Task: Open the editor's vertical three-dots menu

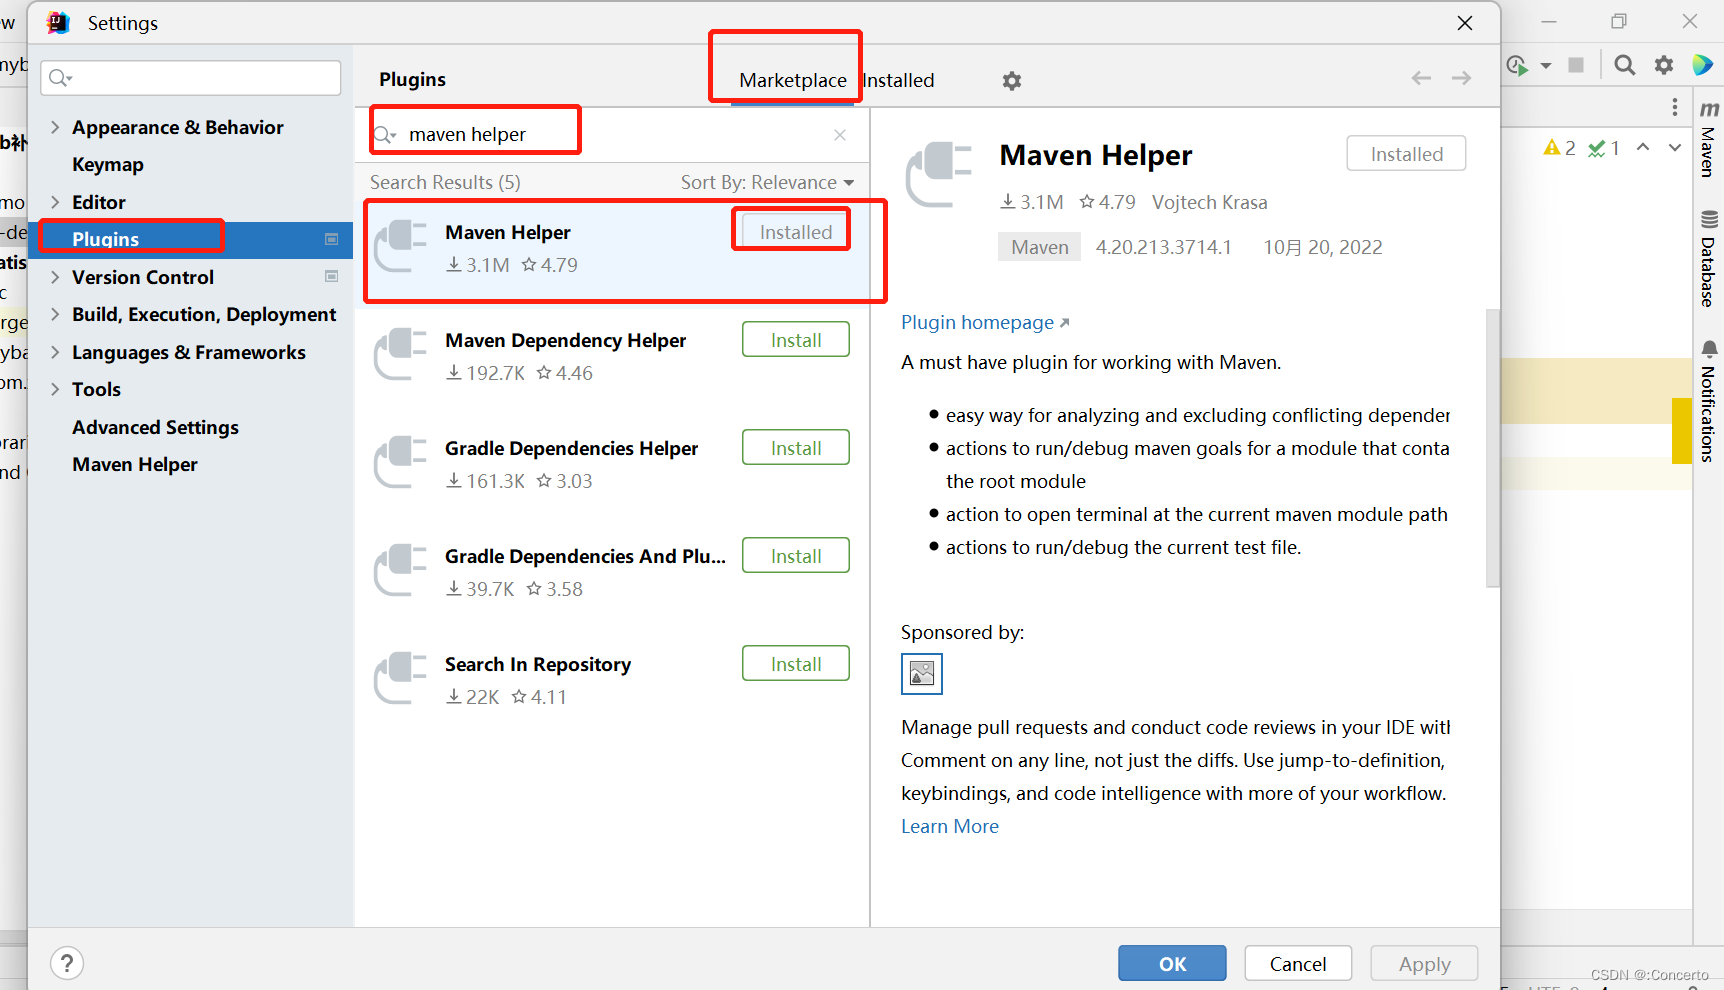Action: click(1675, 107)
